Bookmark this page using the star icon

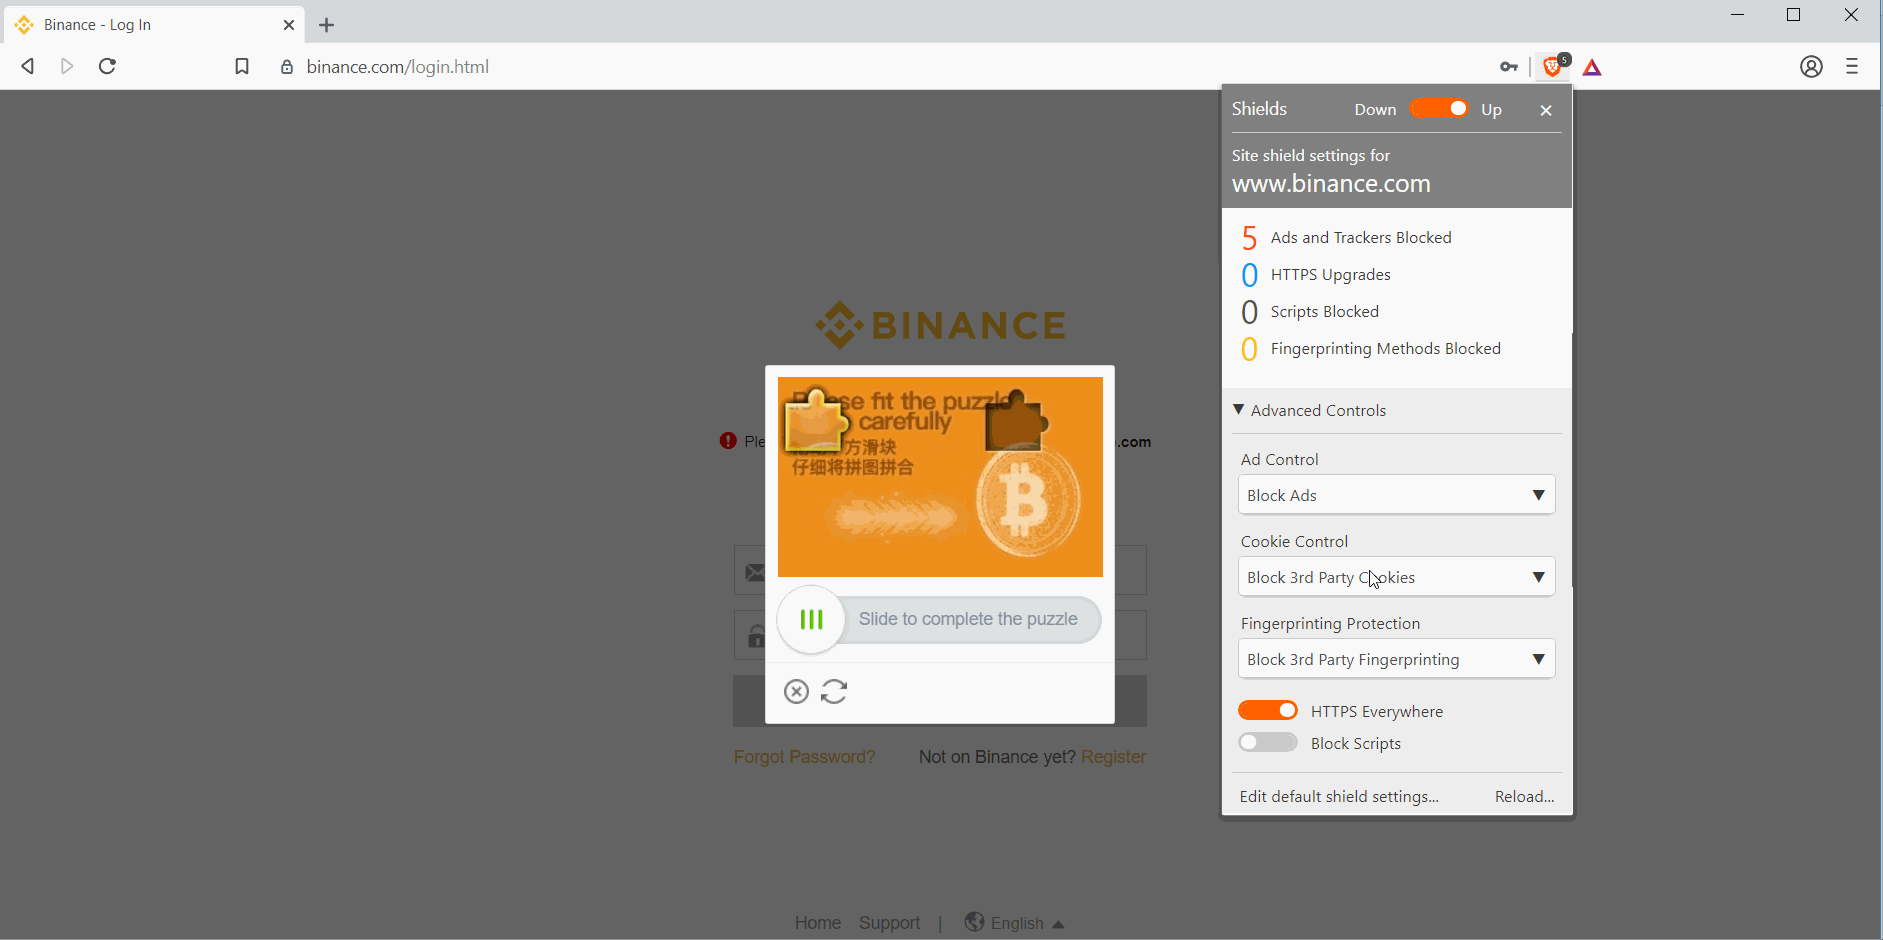pyautogui.click(x=241, y=66)
